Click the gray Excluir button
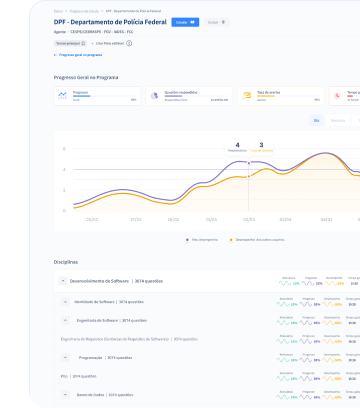 217,22
